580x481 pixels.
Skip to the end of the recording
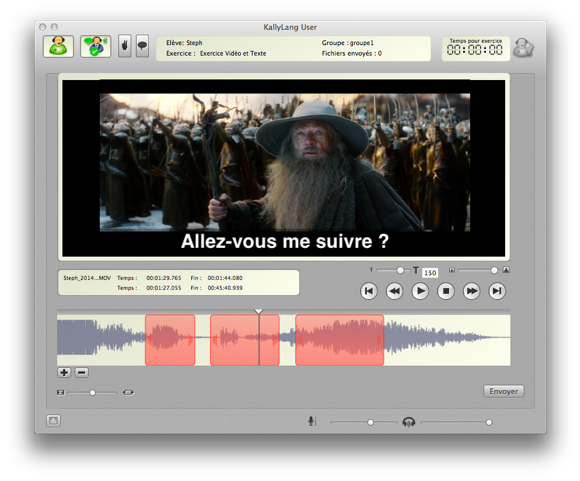click(x=497, y=291)
